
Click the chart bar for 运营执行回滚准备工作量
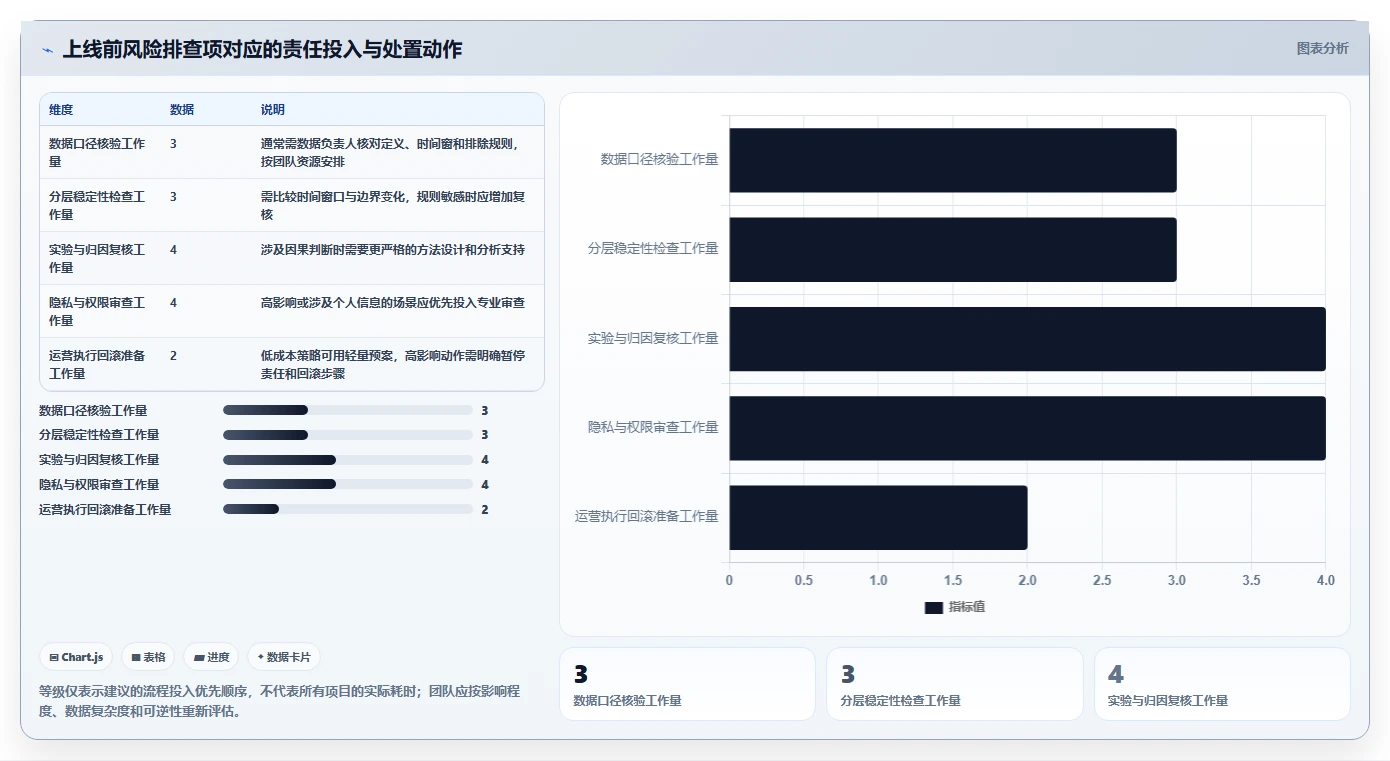878,517
